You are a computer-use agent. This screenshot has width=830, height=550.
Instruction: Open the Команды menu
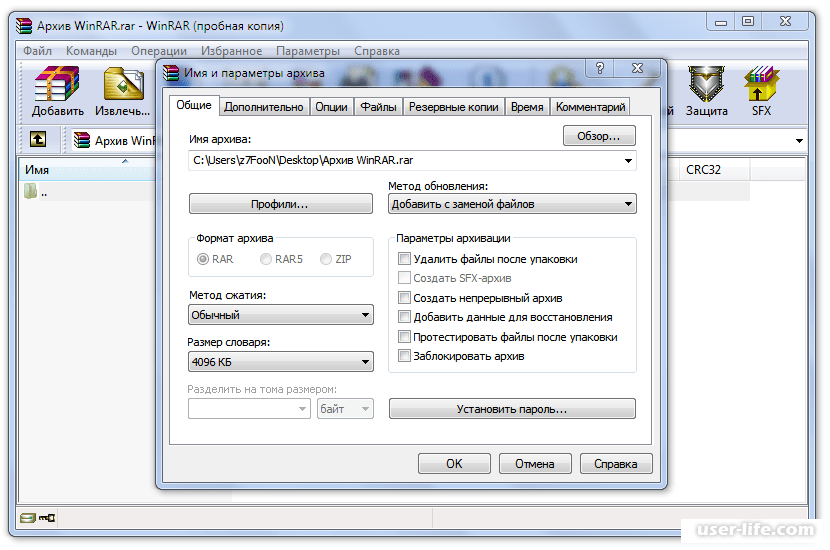coord(91,51)
